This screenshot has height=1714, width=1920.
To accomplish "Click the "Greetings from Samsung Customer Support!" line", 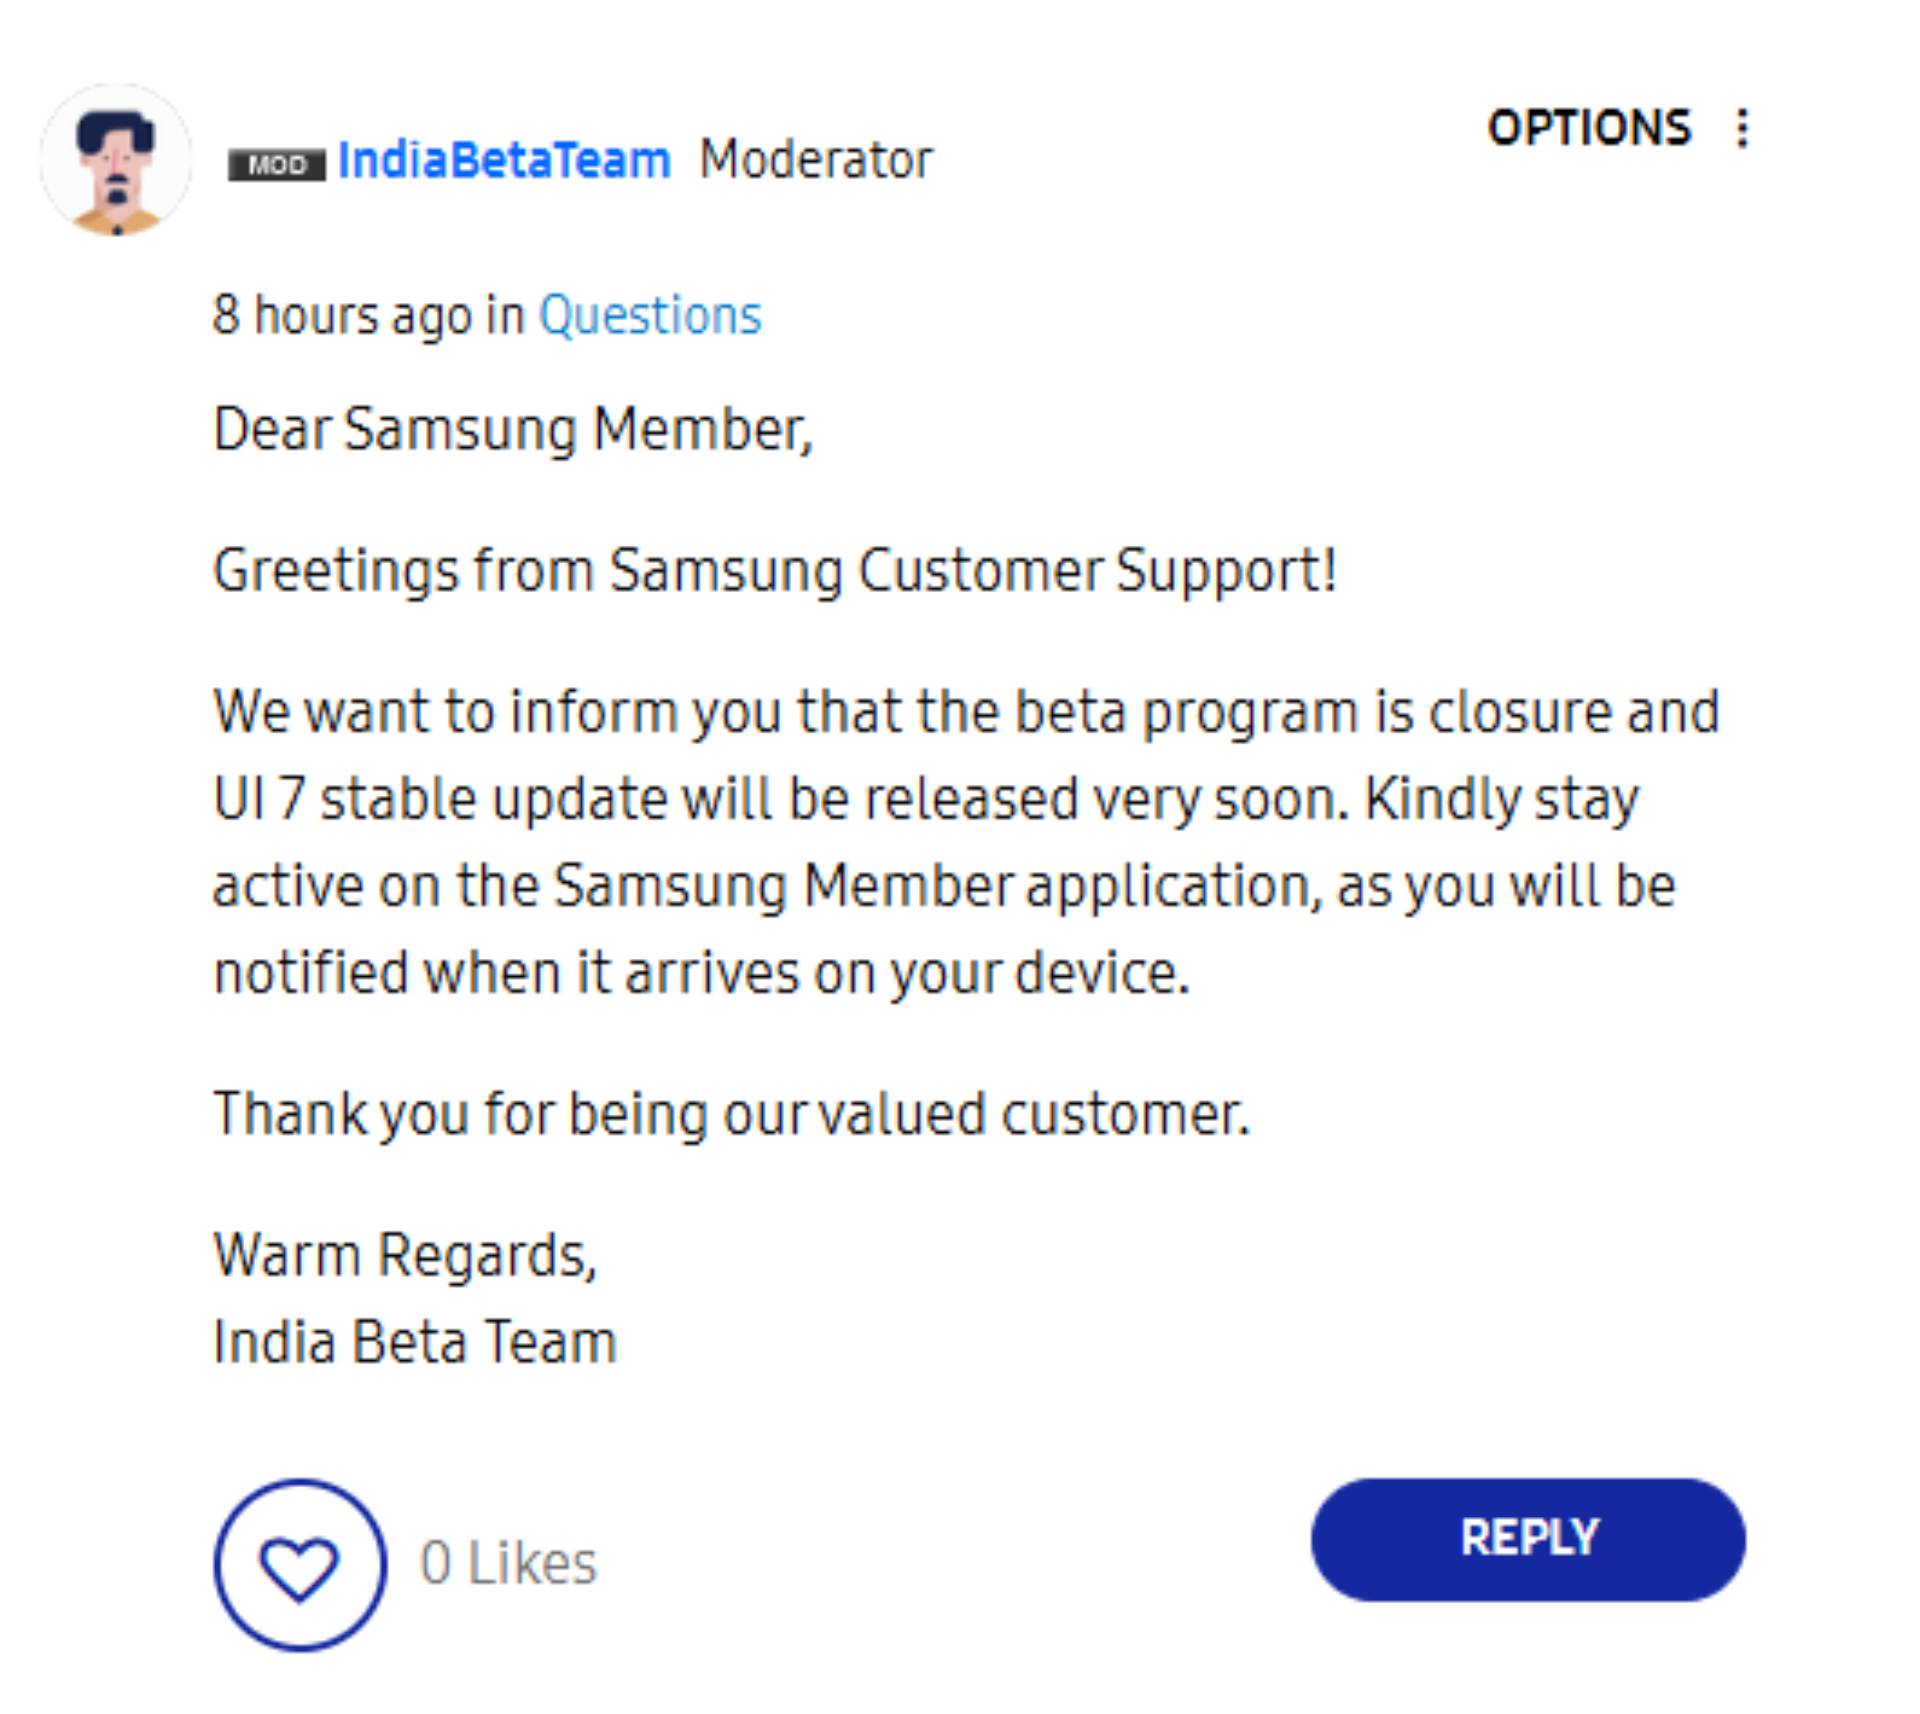I will point(775,571).
